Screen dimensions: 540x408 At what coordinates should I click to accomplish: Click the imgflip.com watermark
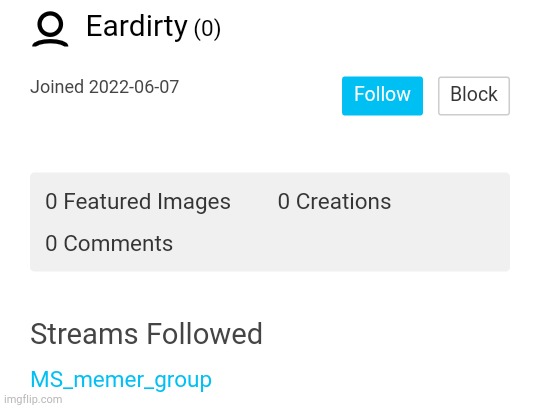coord(33,399)
